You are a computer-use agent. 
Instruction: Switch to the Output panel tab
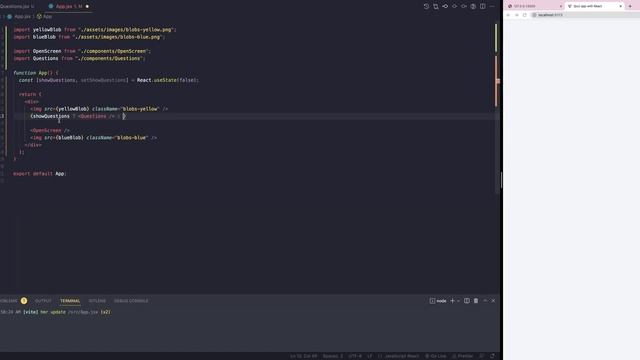[43, 301]
